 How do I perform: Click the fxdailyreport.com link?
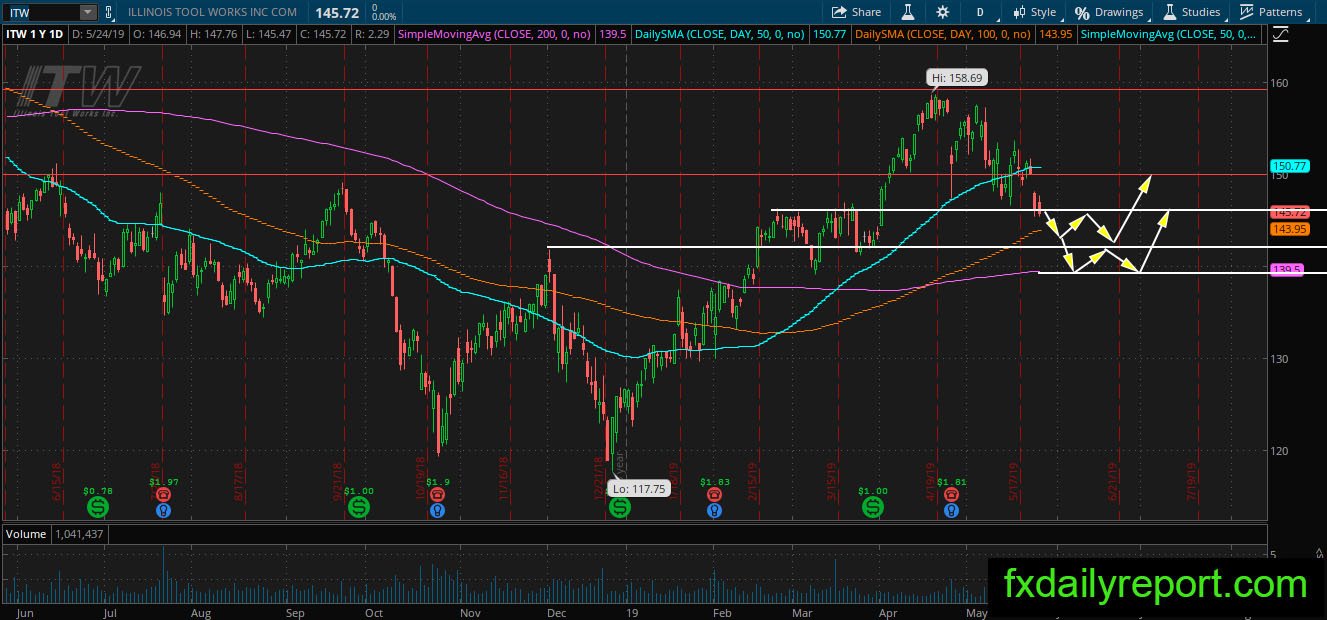tap(1154, 584)
